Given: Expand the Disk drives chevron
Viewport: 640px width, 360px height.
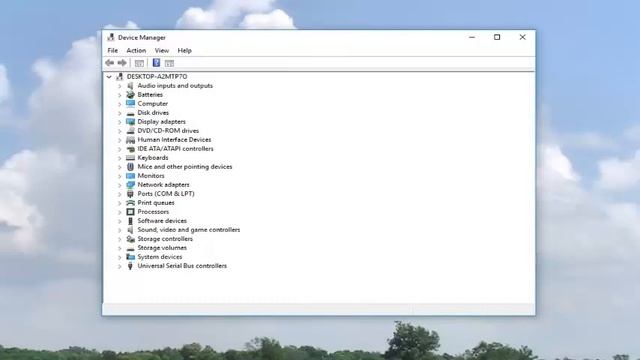Looking at the screenshot, I should [120, 113].
